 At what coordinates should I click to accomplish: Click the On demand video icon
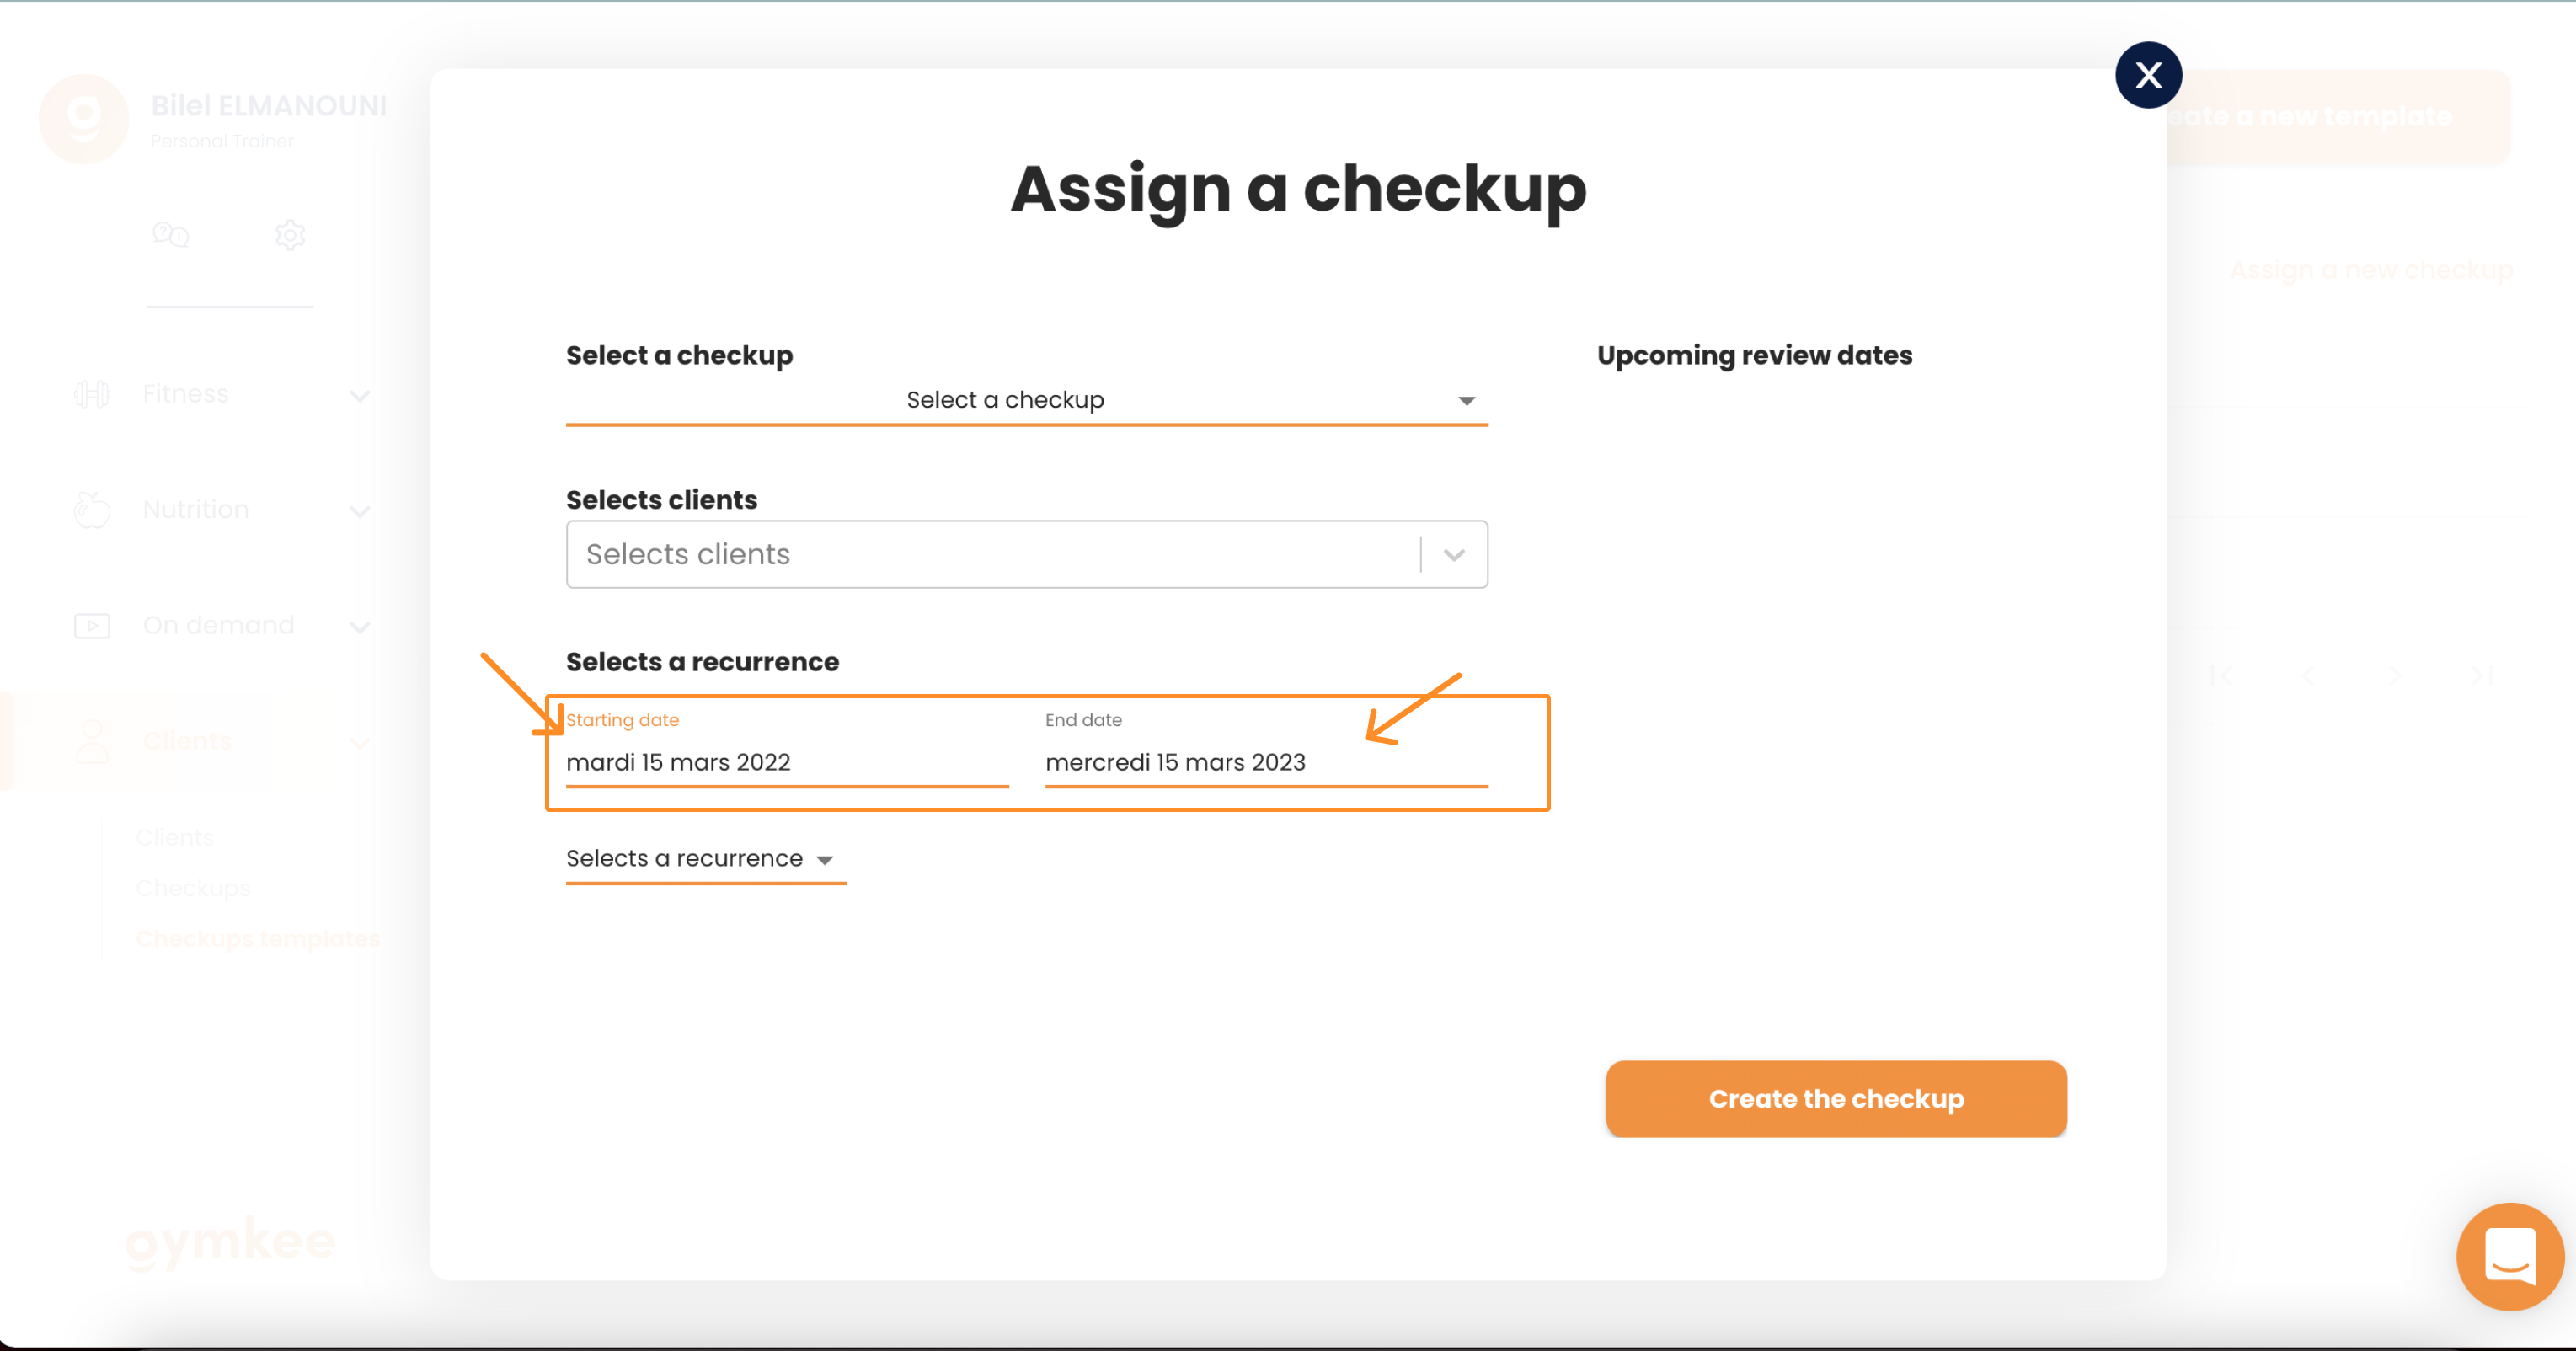pos(92,626)
